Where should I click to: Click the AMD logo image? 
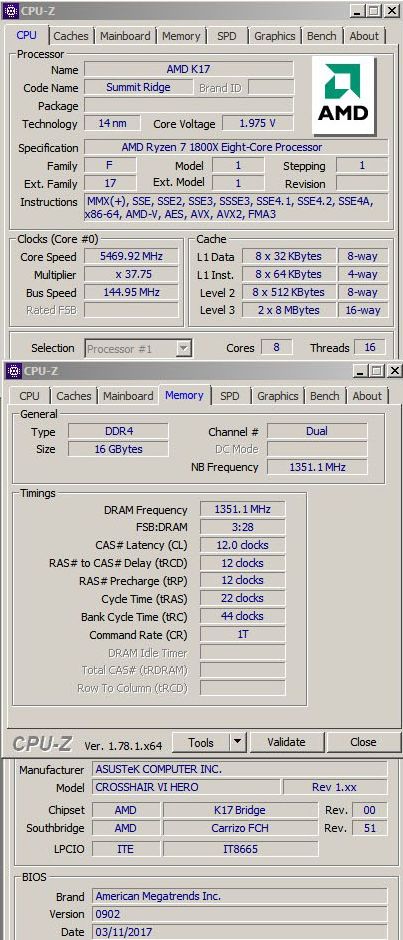tap(343, 97)
